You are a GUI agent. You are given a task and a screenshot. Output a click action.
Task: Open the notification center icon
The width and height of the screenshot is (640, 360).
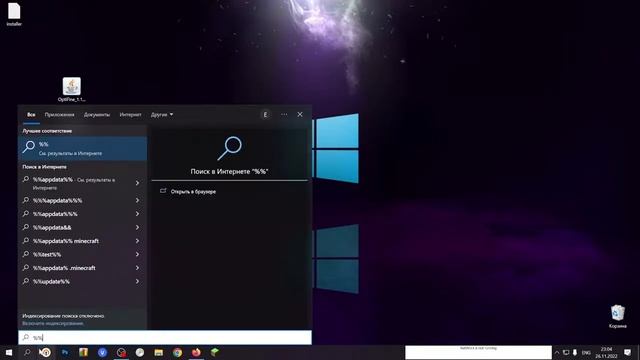(x=627, y=352)
